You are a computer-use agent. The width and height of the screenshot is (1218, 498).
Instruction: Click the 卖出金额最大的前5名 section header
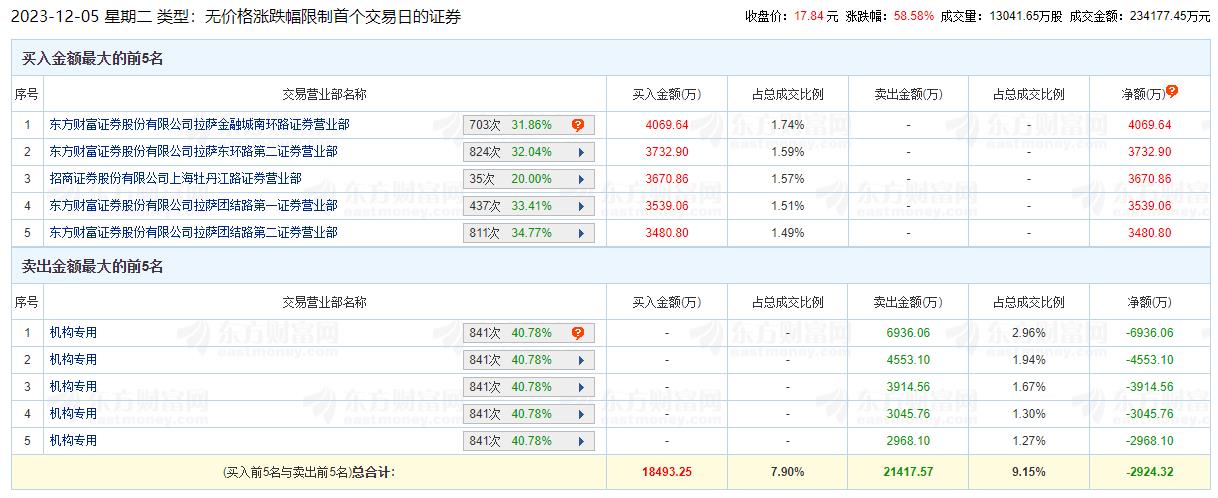tap(92, 267)
